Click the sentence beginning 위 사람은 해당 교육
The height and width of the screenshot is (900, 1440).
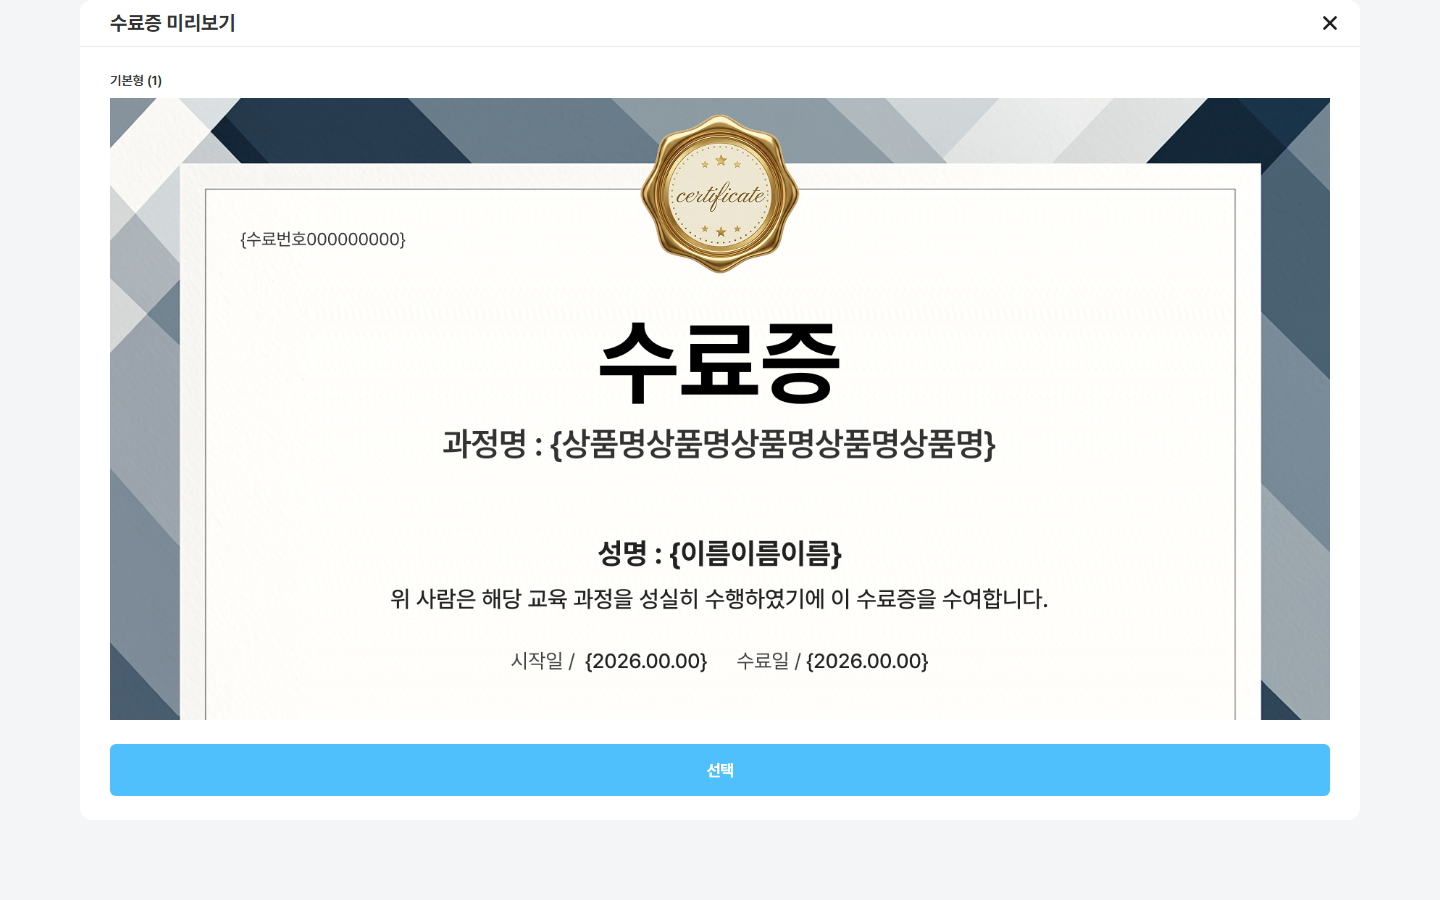[719, 599]
